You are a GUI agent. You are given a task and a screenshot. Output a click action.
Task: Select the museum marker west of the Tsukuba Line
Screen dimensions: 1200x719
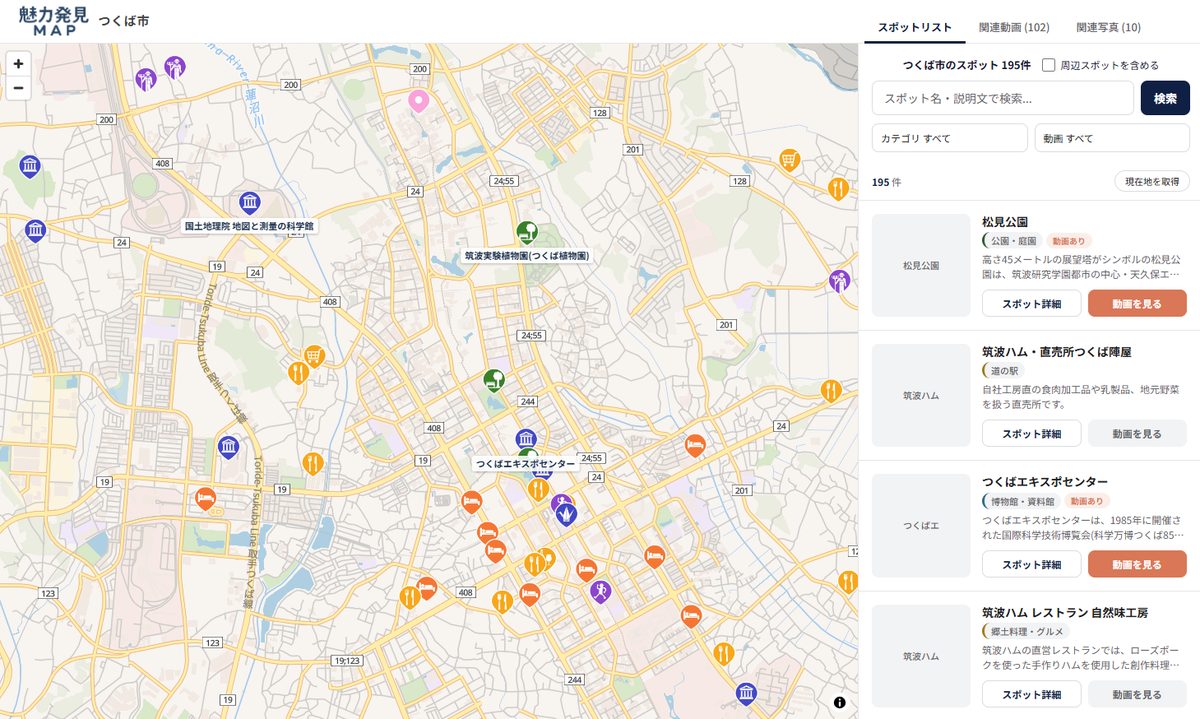click(228, 446)
